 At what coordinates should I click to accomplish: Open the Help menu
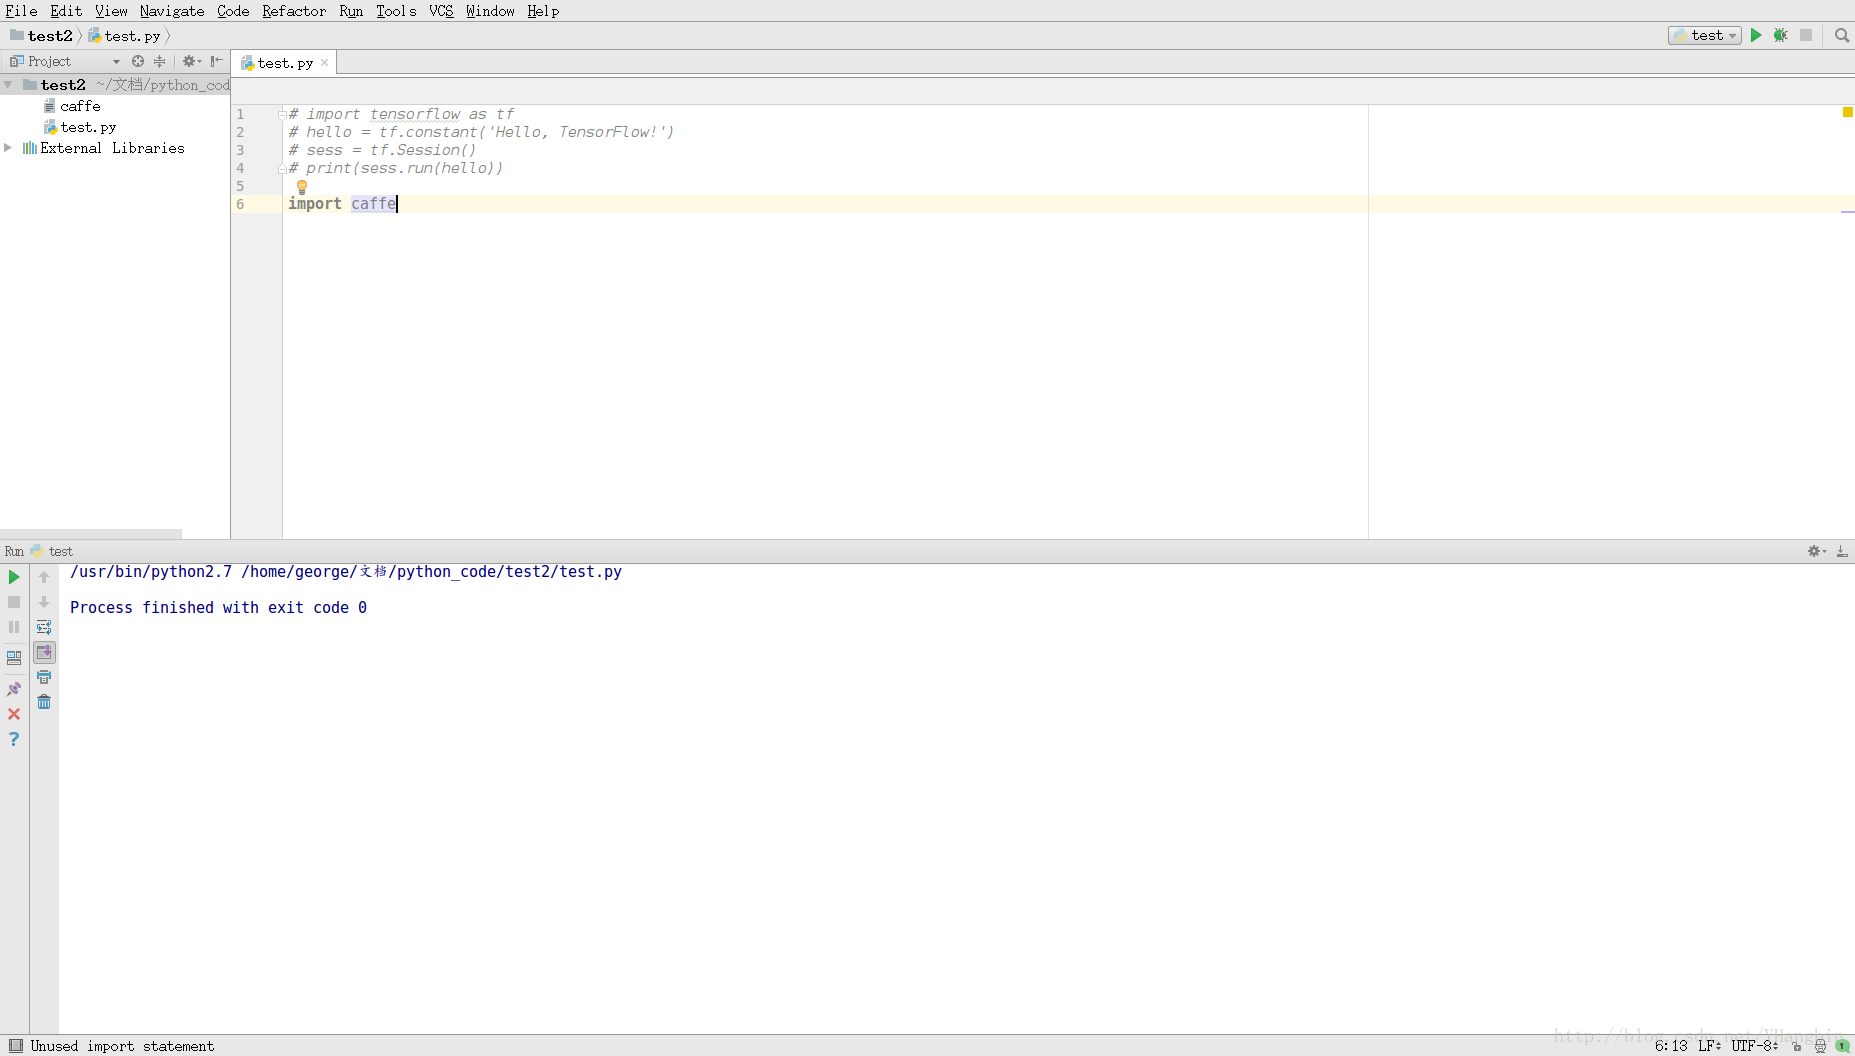543,11
